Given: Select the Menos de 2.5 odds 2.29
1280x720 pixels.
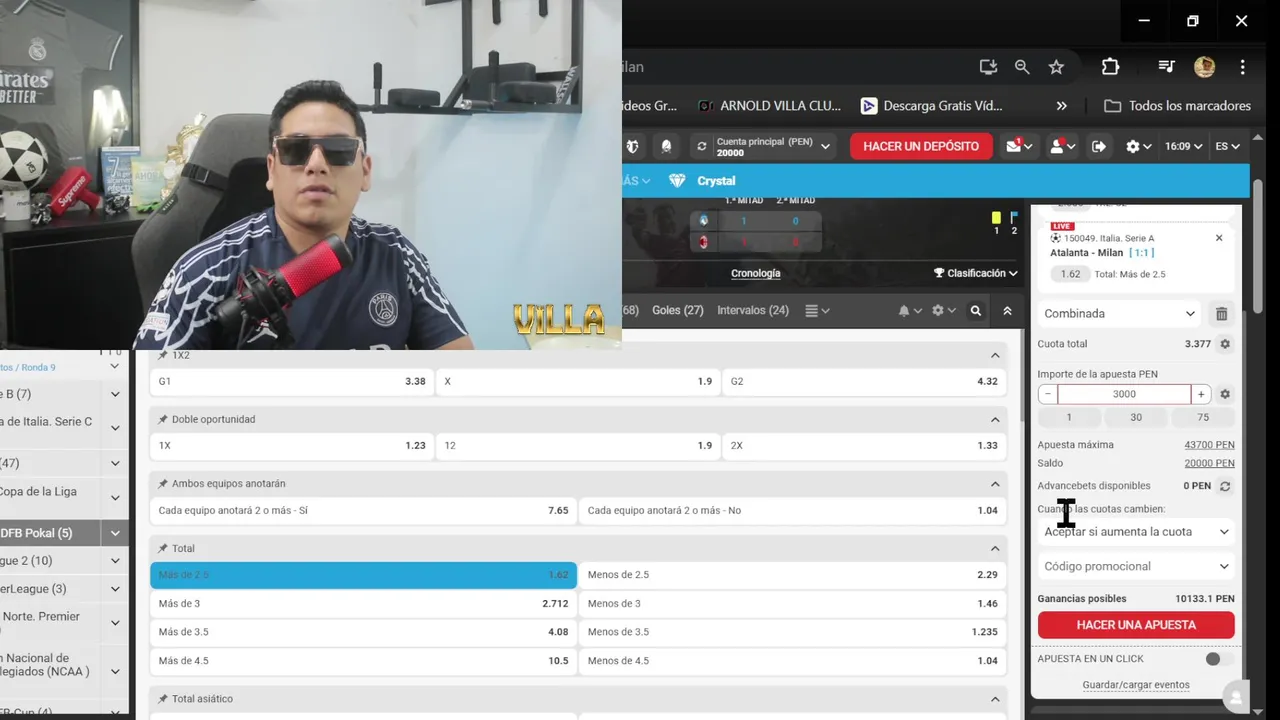Looking at the screenshot, I should pos(793,575).
